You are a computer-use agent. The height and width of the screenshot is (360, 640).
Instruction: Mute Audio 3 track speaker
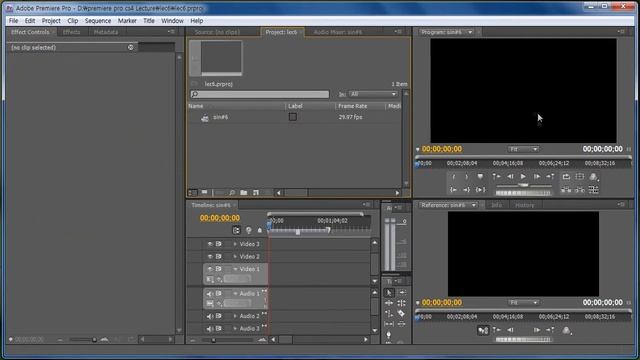pos(210,329)
